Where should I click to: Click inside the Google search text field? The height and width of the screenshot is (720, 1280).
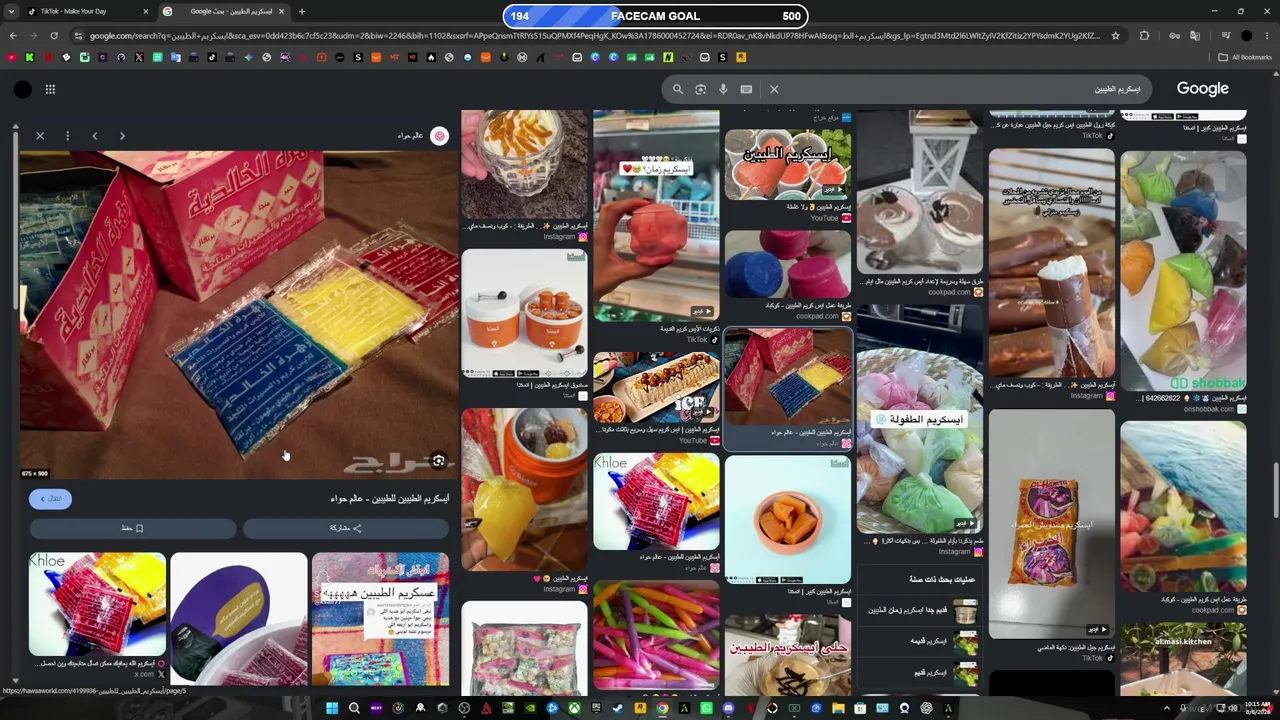(x=960, y=89)
